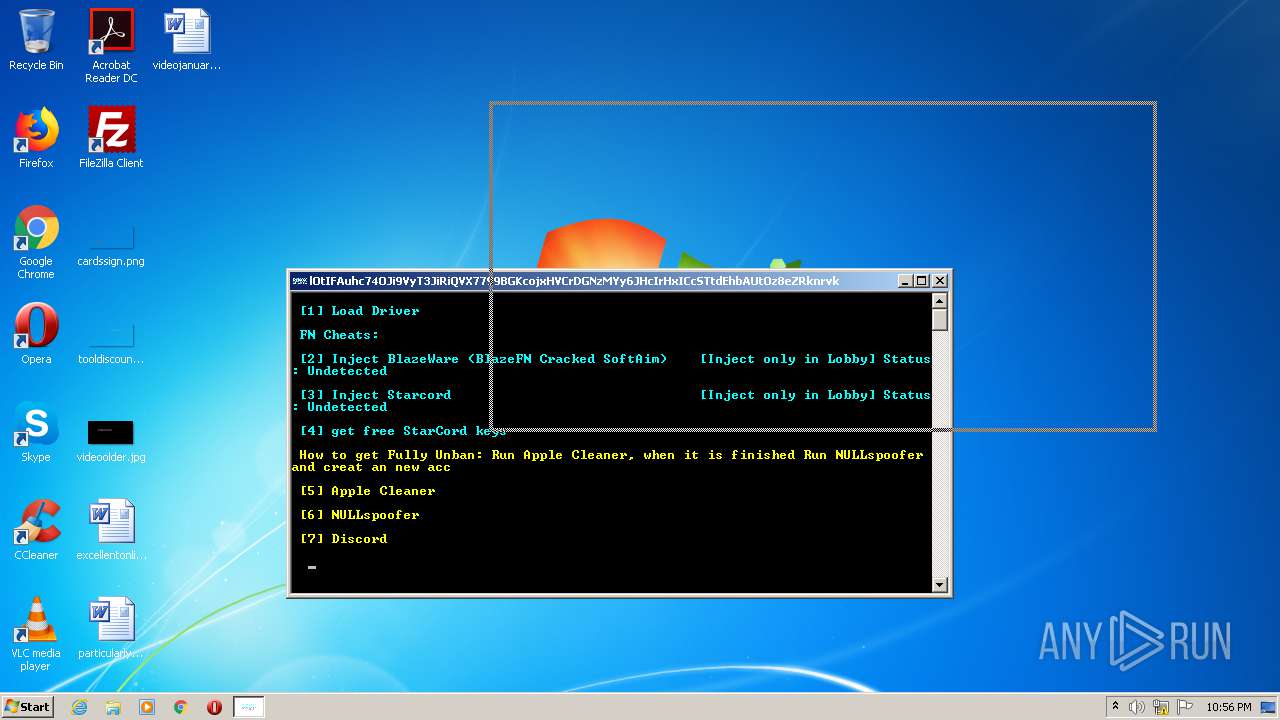
Task: Click the console vertical scrollbar thumb
Action: (939, 320)
